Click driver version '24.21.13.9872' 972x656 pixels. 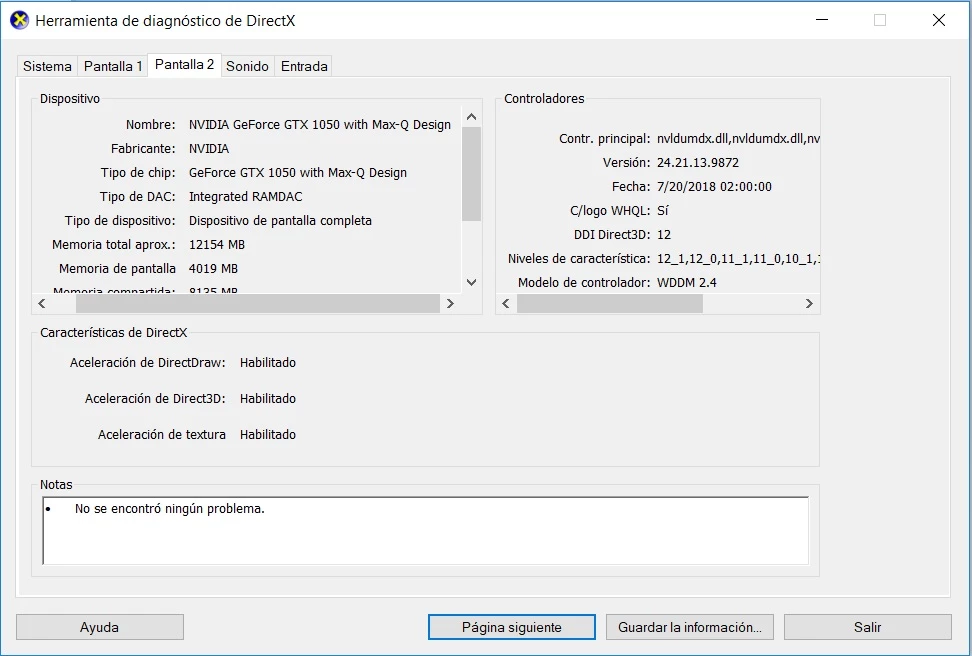tap(698, 163)
